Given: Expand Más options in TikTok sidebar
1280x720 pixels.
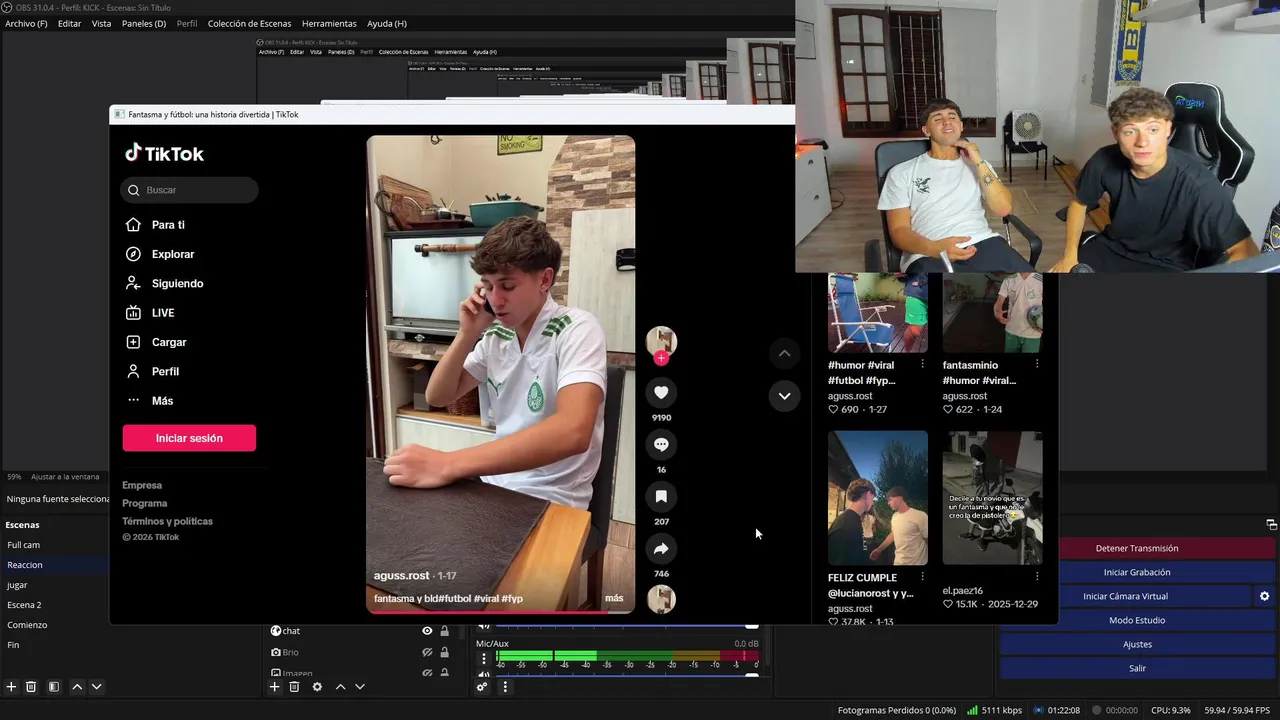Looking at the screenshot, I should click(149, 401).
